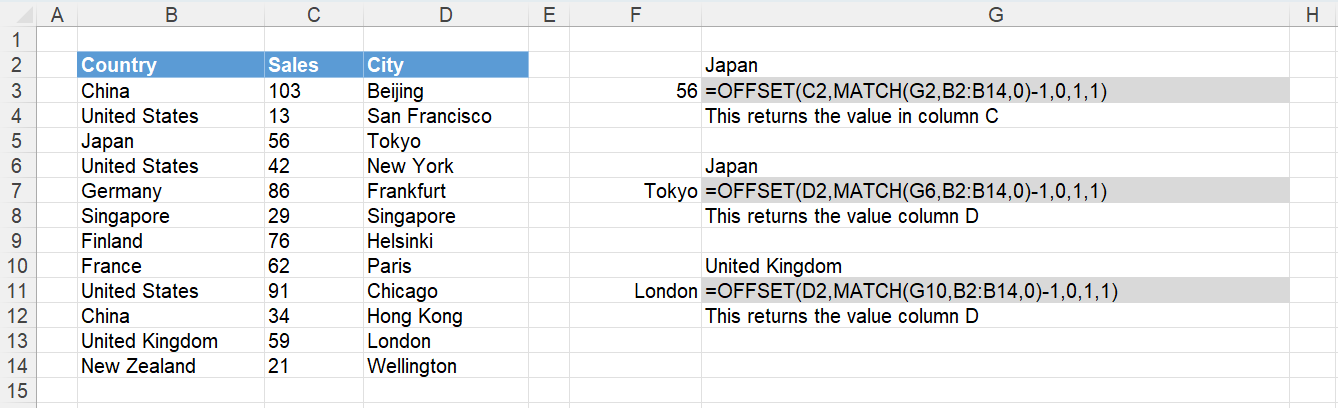Select column G header
This screenshot has height=408, width=1338.
(x=995, y=13)
